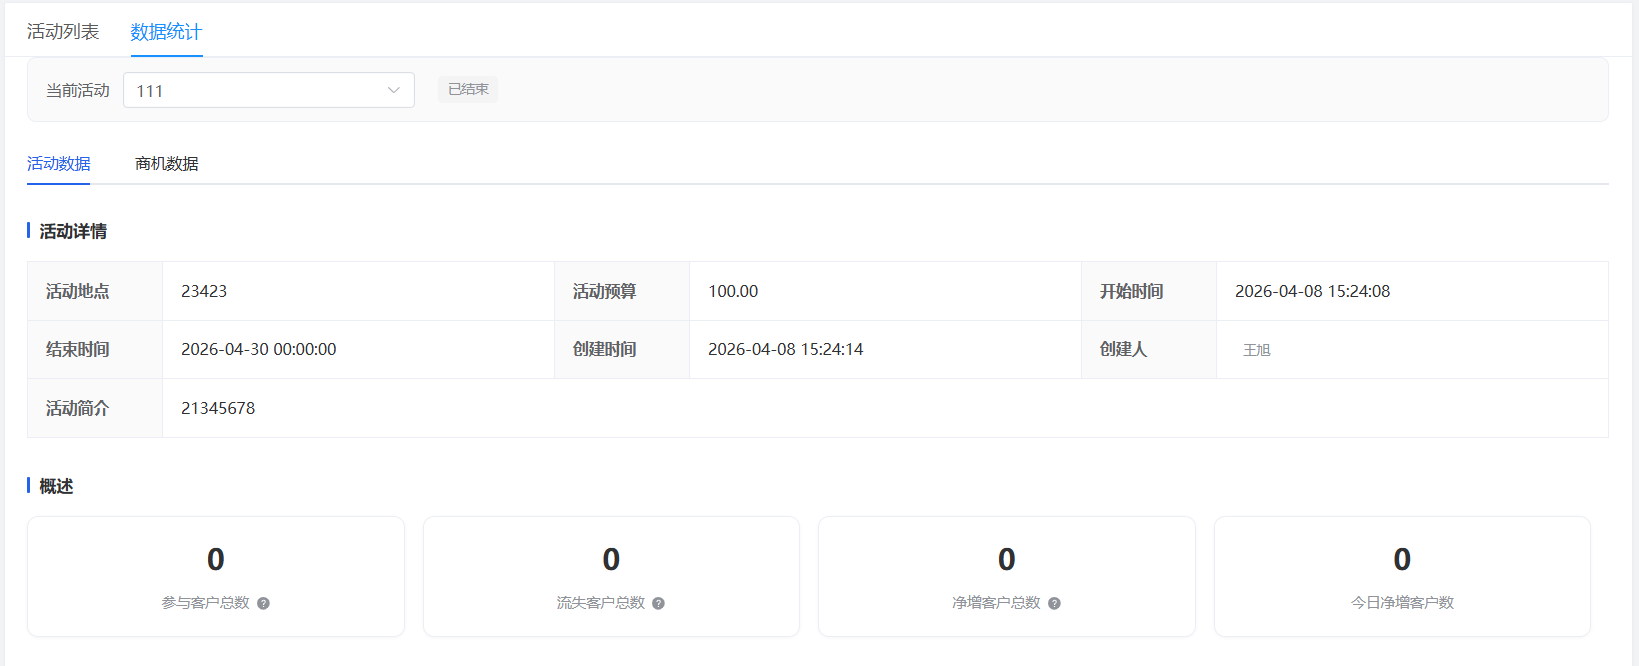This screenshot has height=666, width=1639.
Task: Click the 已结束 status tag
Action: 468,89
